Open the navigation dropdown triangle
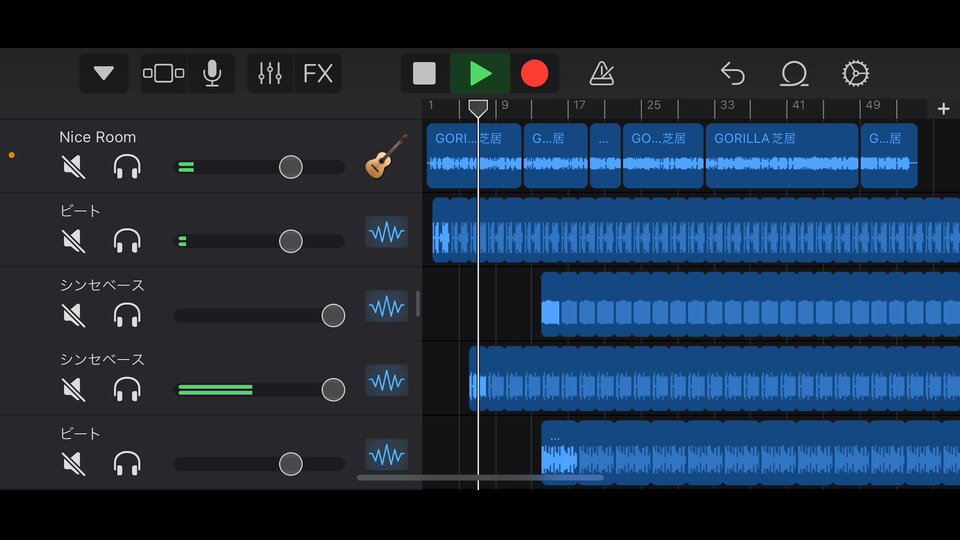Screen dimensions: 960x540 (104, 74)
